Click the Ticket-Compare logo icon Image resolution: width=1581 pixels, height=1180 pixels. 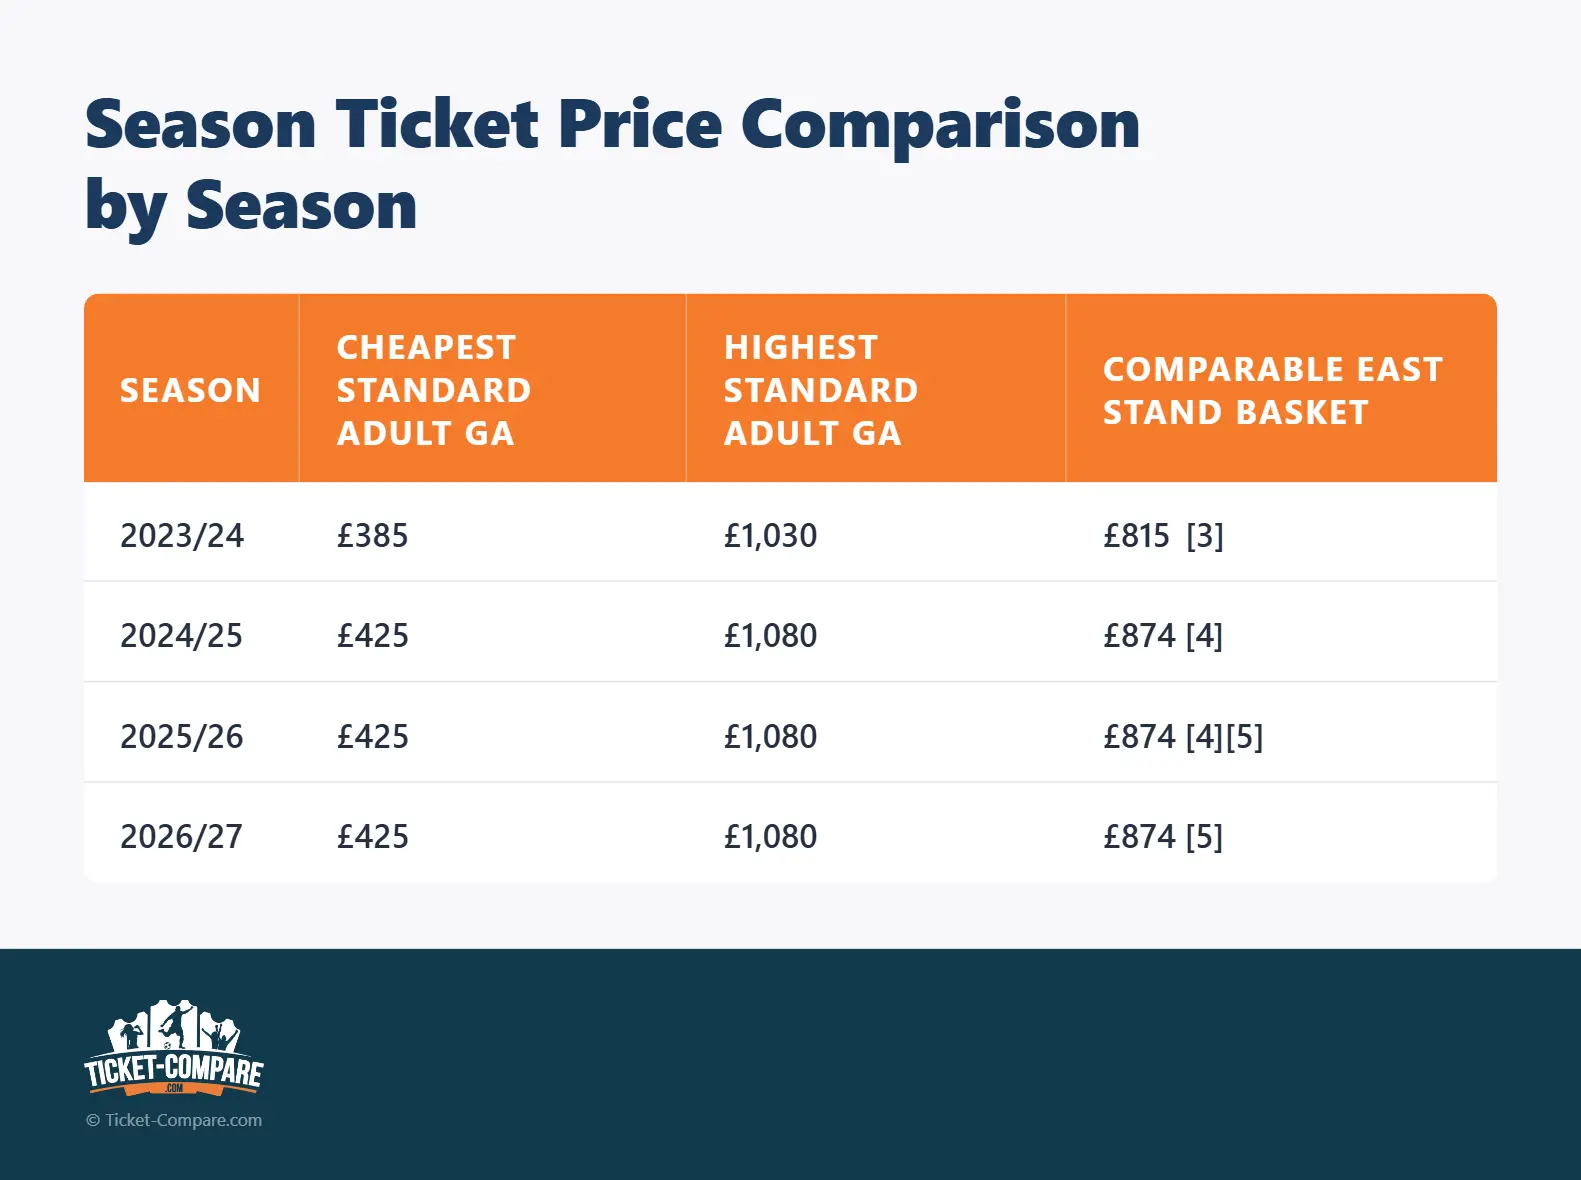point(174,1047)
